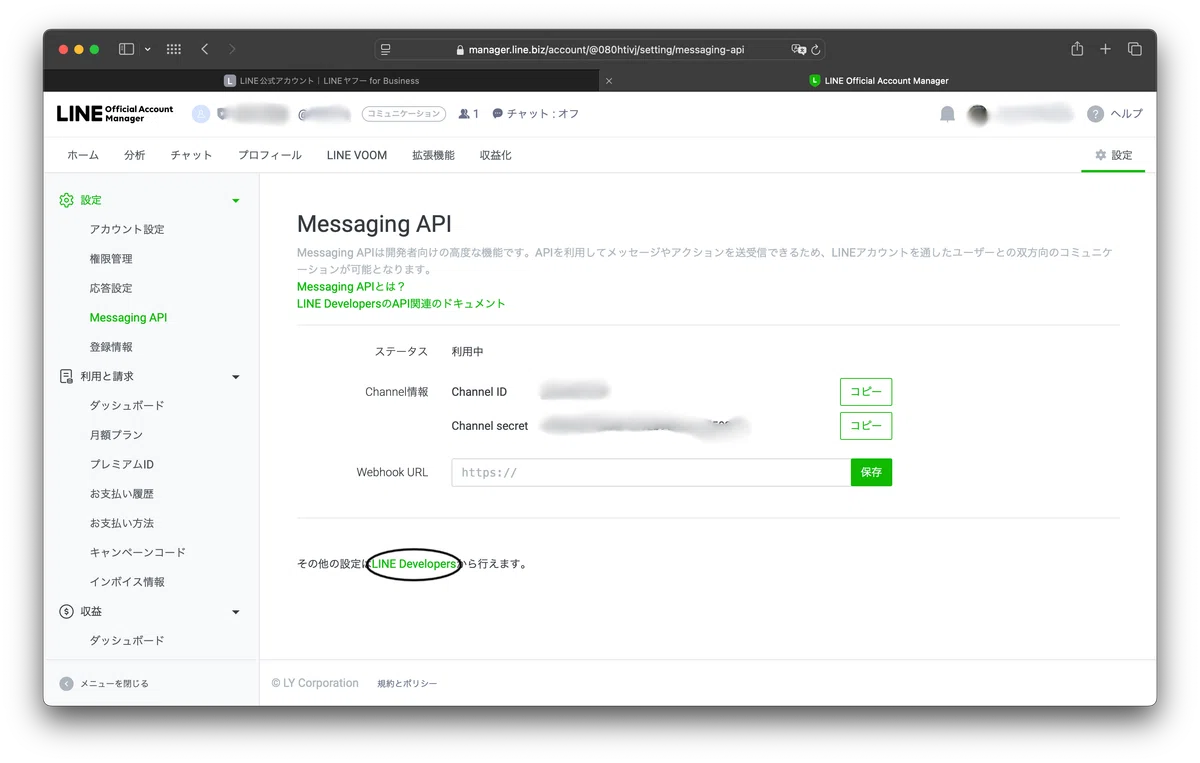Select 登録情報 in sidebar
Image resolution: width=1200 pixels, height=763 pixels.
point(111,347)
